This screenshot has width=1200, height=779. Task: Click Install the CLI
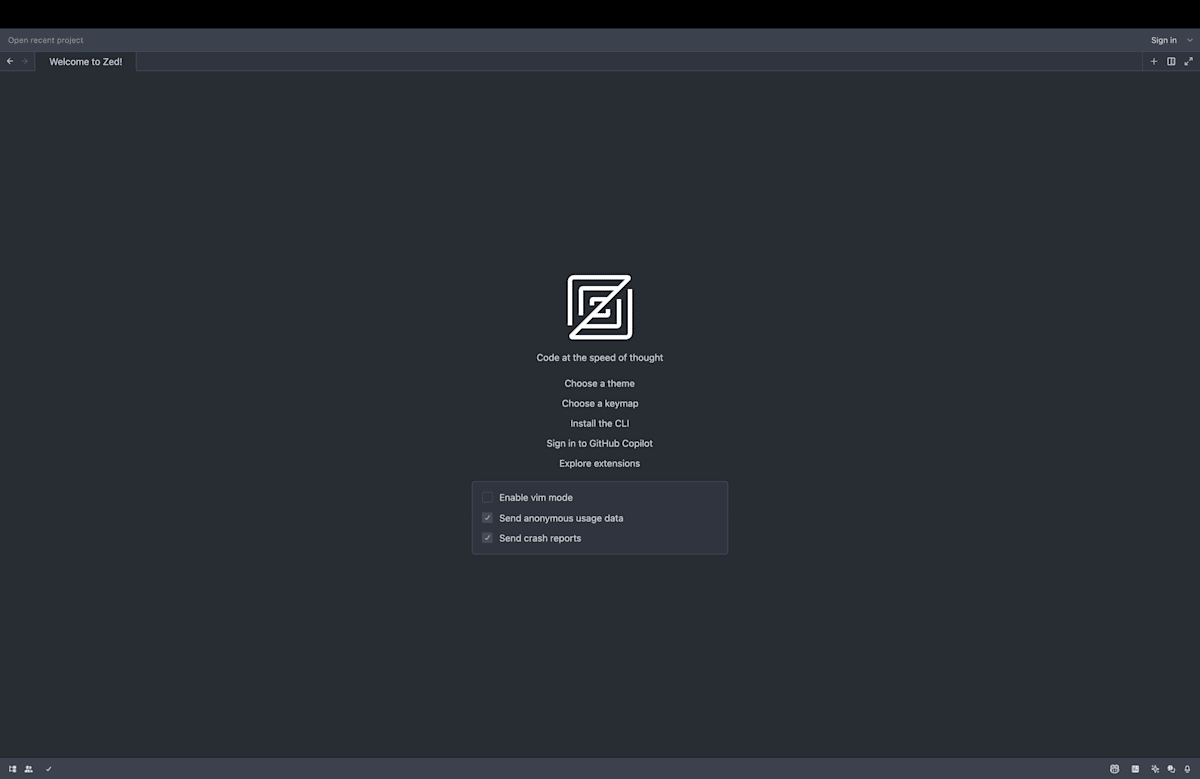600,424
